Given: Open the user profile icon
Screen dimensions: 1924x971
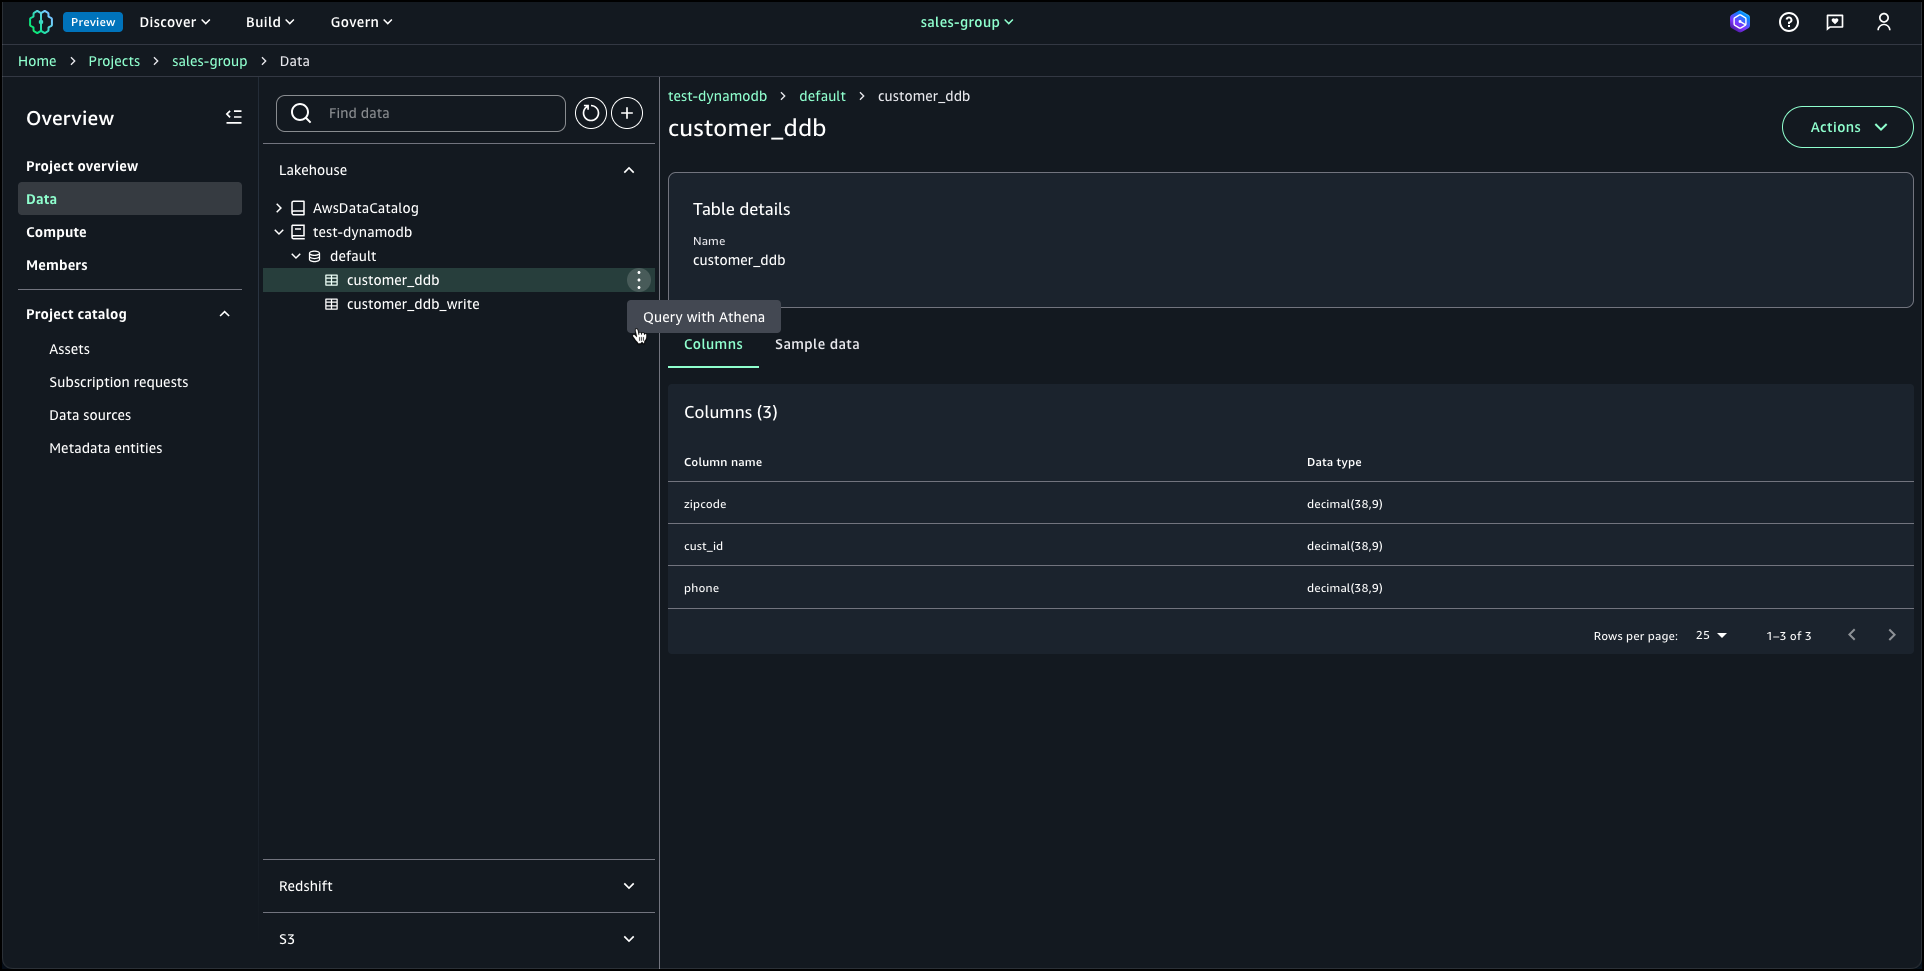Looking at the screenshot, I should 1884,22.
